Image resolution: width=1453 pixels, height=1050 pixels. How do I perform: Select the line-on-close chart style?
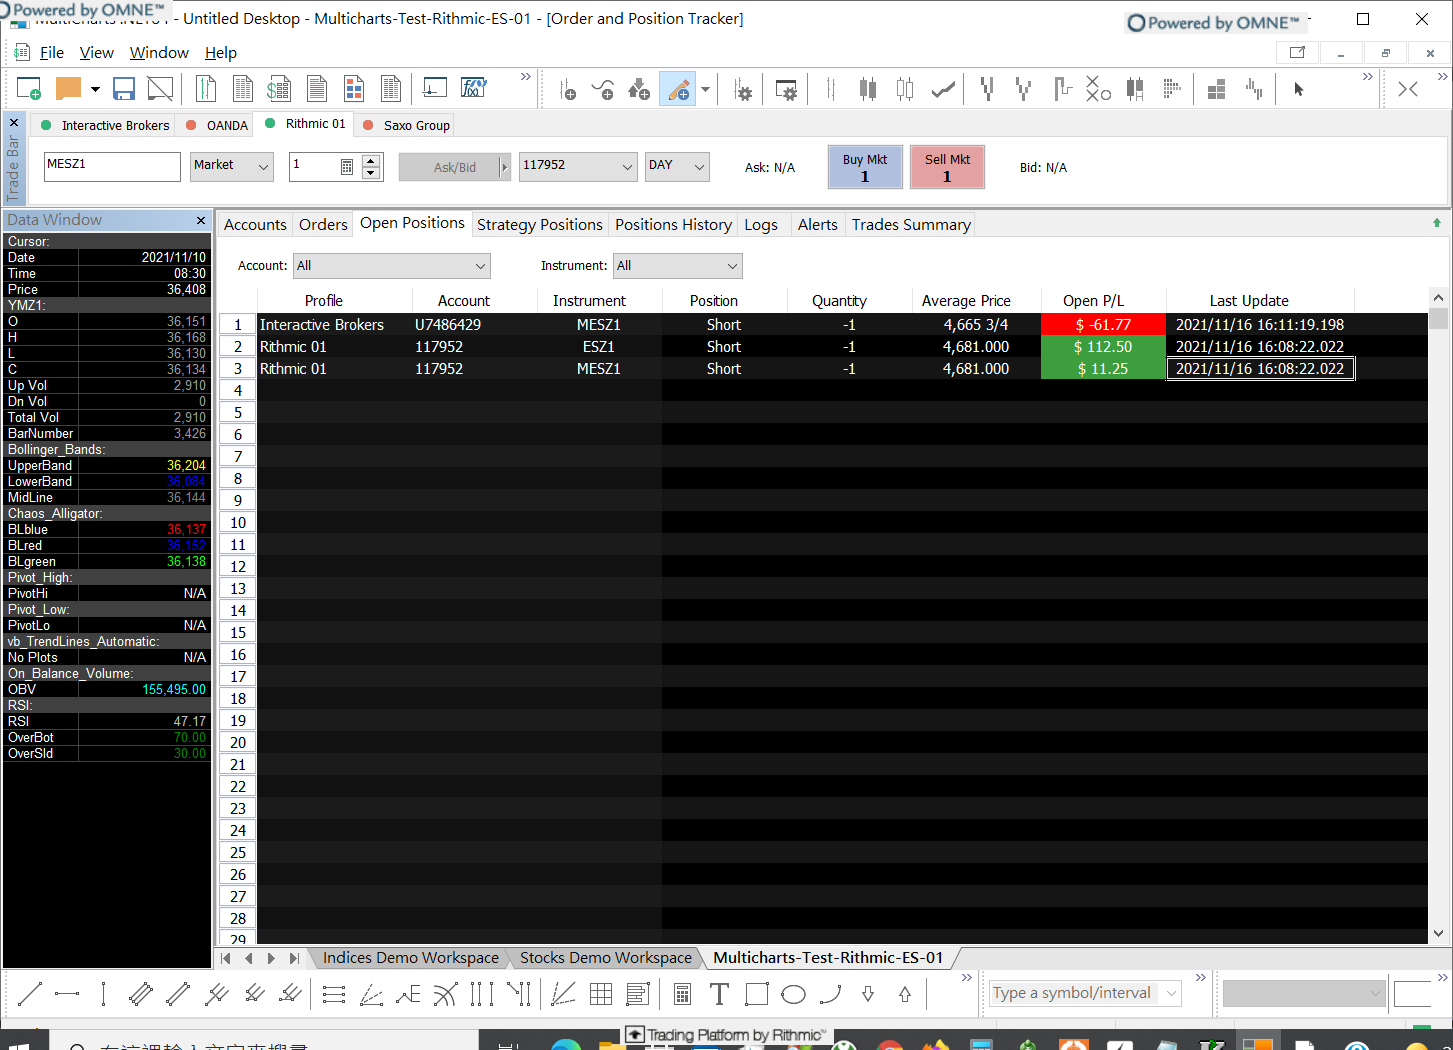[942, 90]
